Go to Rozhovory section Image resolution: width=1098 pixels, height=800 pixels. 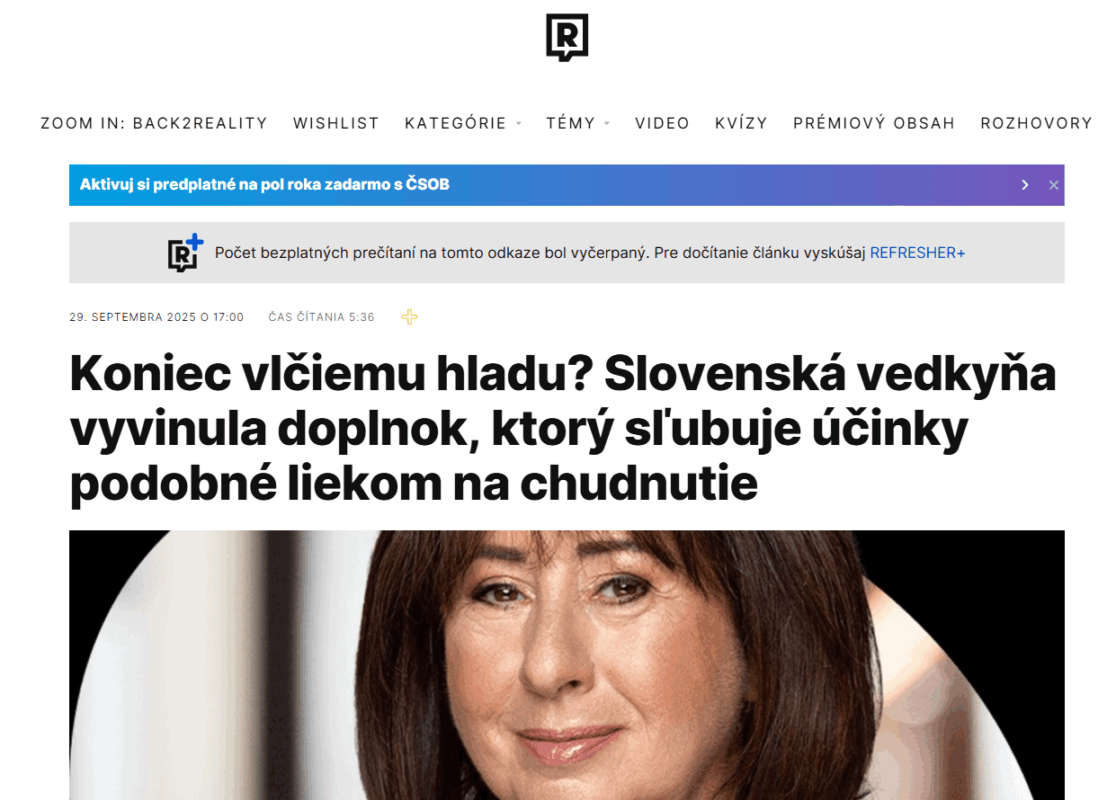1036,123
